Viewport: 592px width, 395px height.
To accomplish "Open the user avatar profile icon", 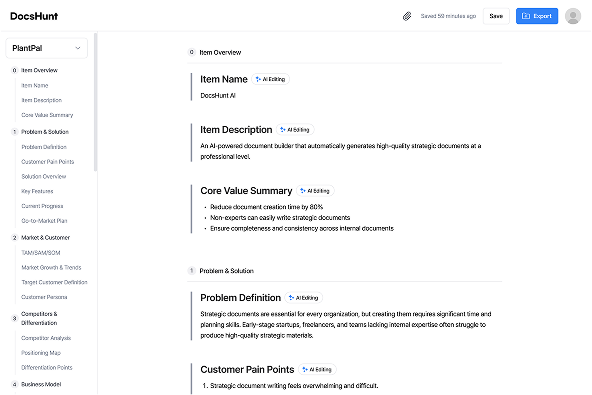I will click(x=573, y=16).
